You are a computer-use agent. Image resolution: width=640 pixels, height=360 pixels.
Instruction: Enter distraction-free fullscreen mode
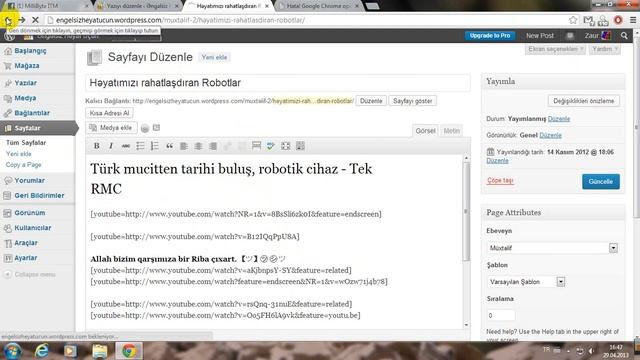coord(285,146)
